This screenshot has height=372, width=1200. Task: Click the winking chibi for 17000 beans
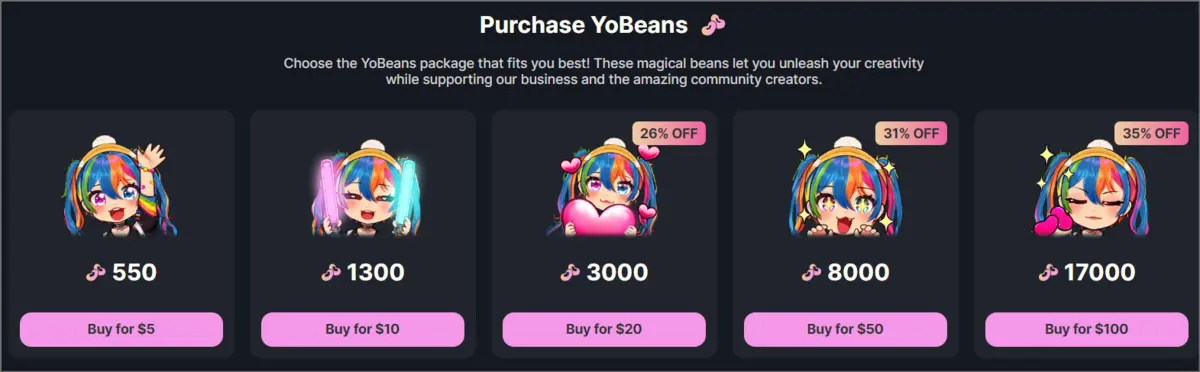(x=1086, y=188)
